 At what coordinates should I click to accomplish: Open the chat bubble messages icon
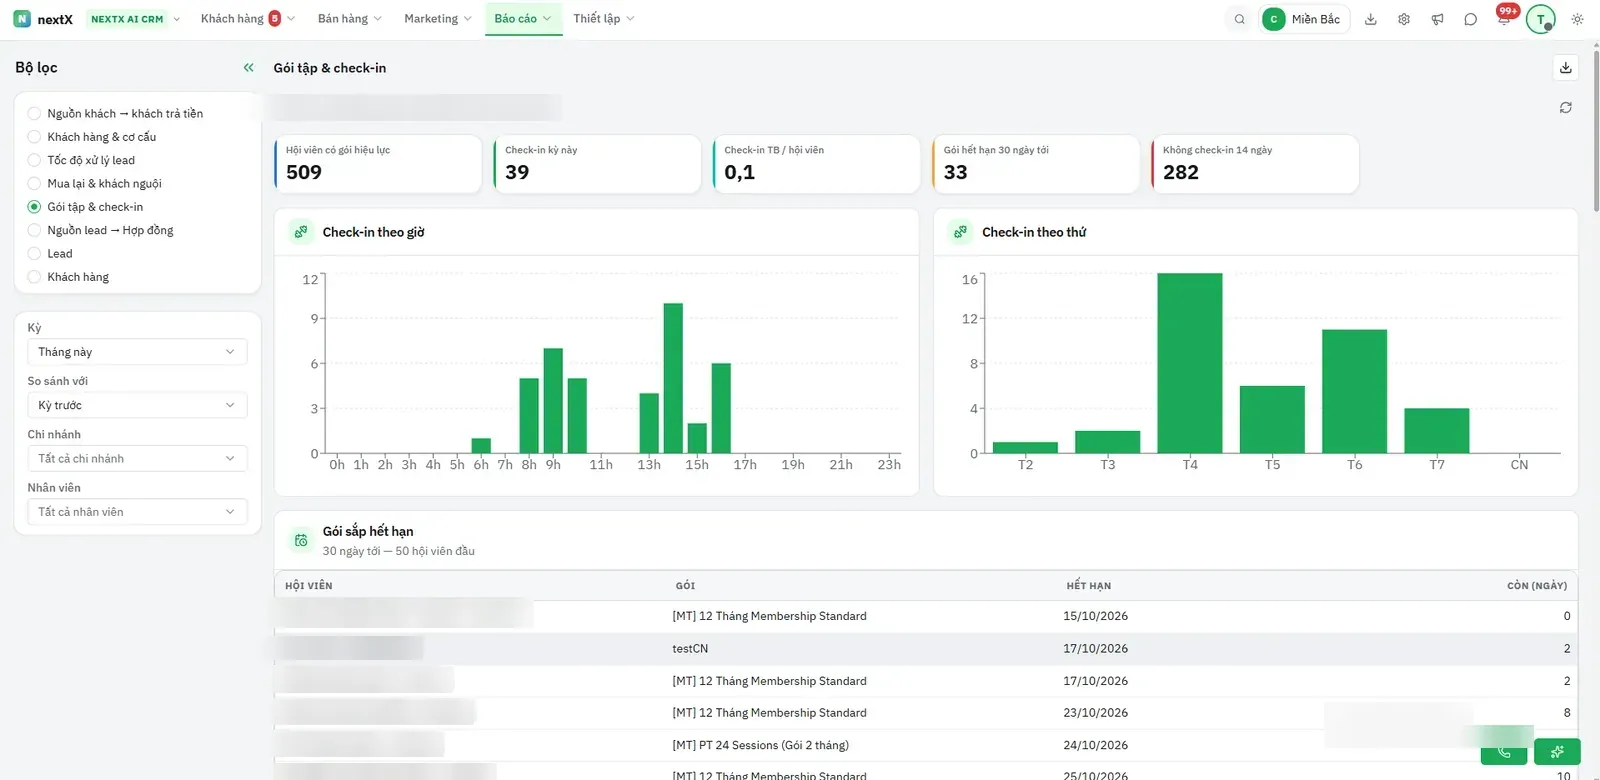pos(1470,19)
